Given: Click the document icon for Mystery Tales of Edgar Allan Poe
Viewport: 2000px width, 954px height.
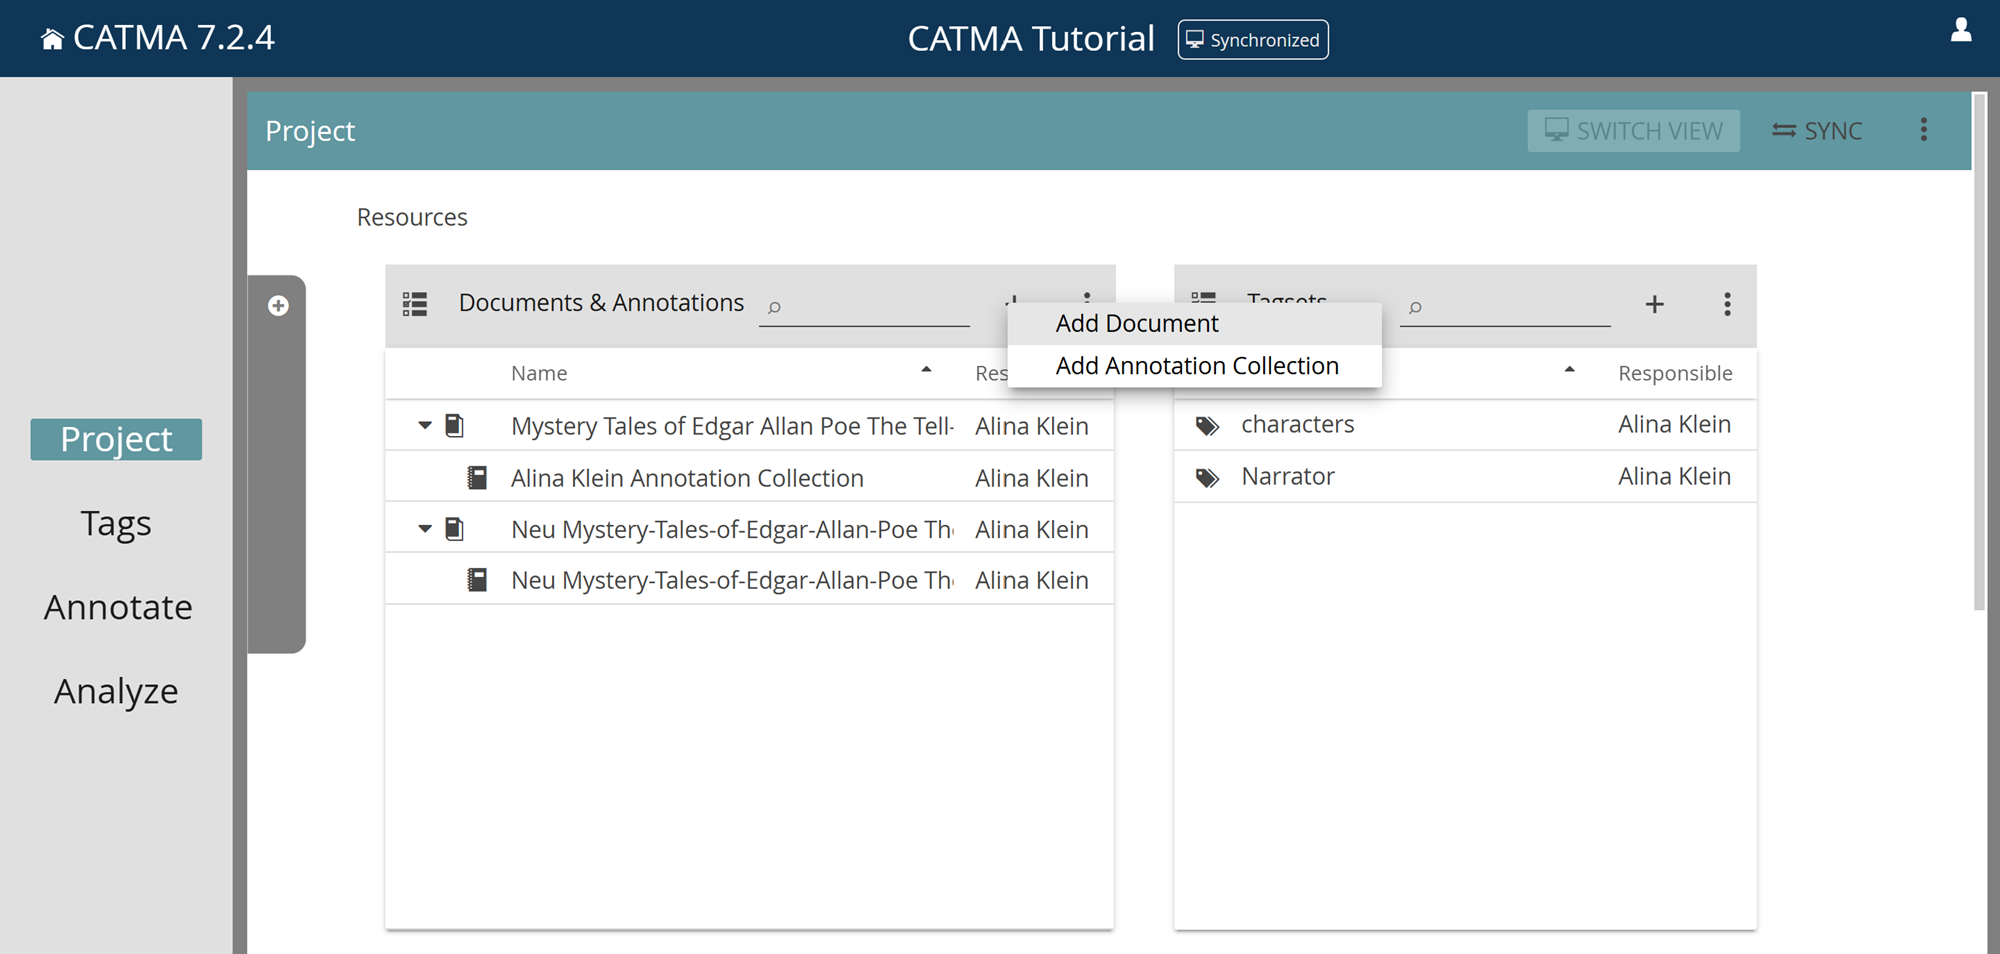Looking at the screenshot, I should tap(455, 425).
